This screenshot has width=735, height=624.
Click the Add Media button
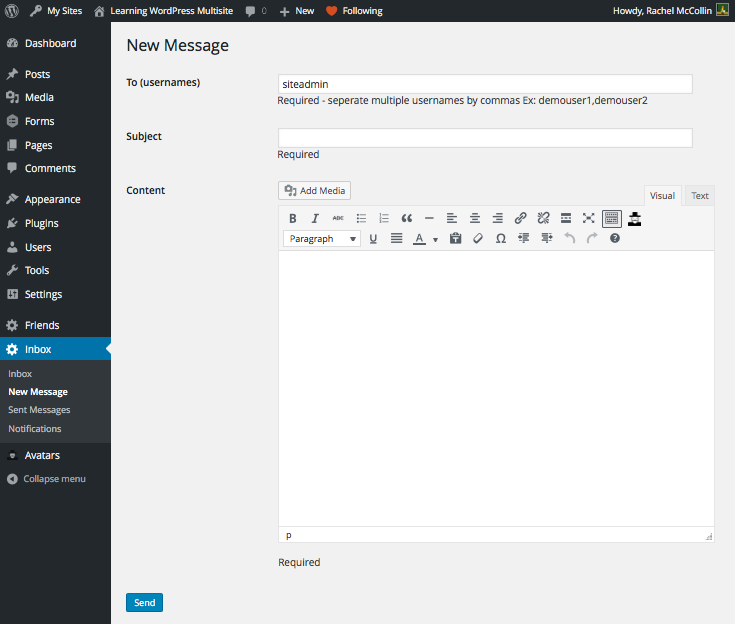point(315,190)
